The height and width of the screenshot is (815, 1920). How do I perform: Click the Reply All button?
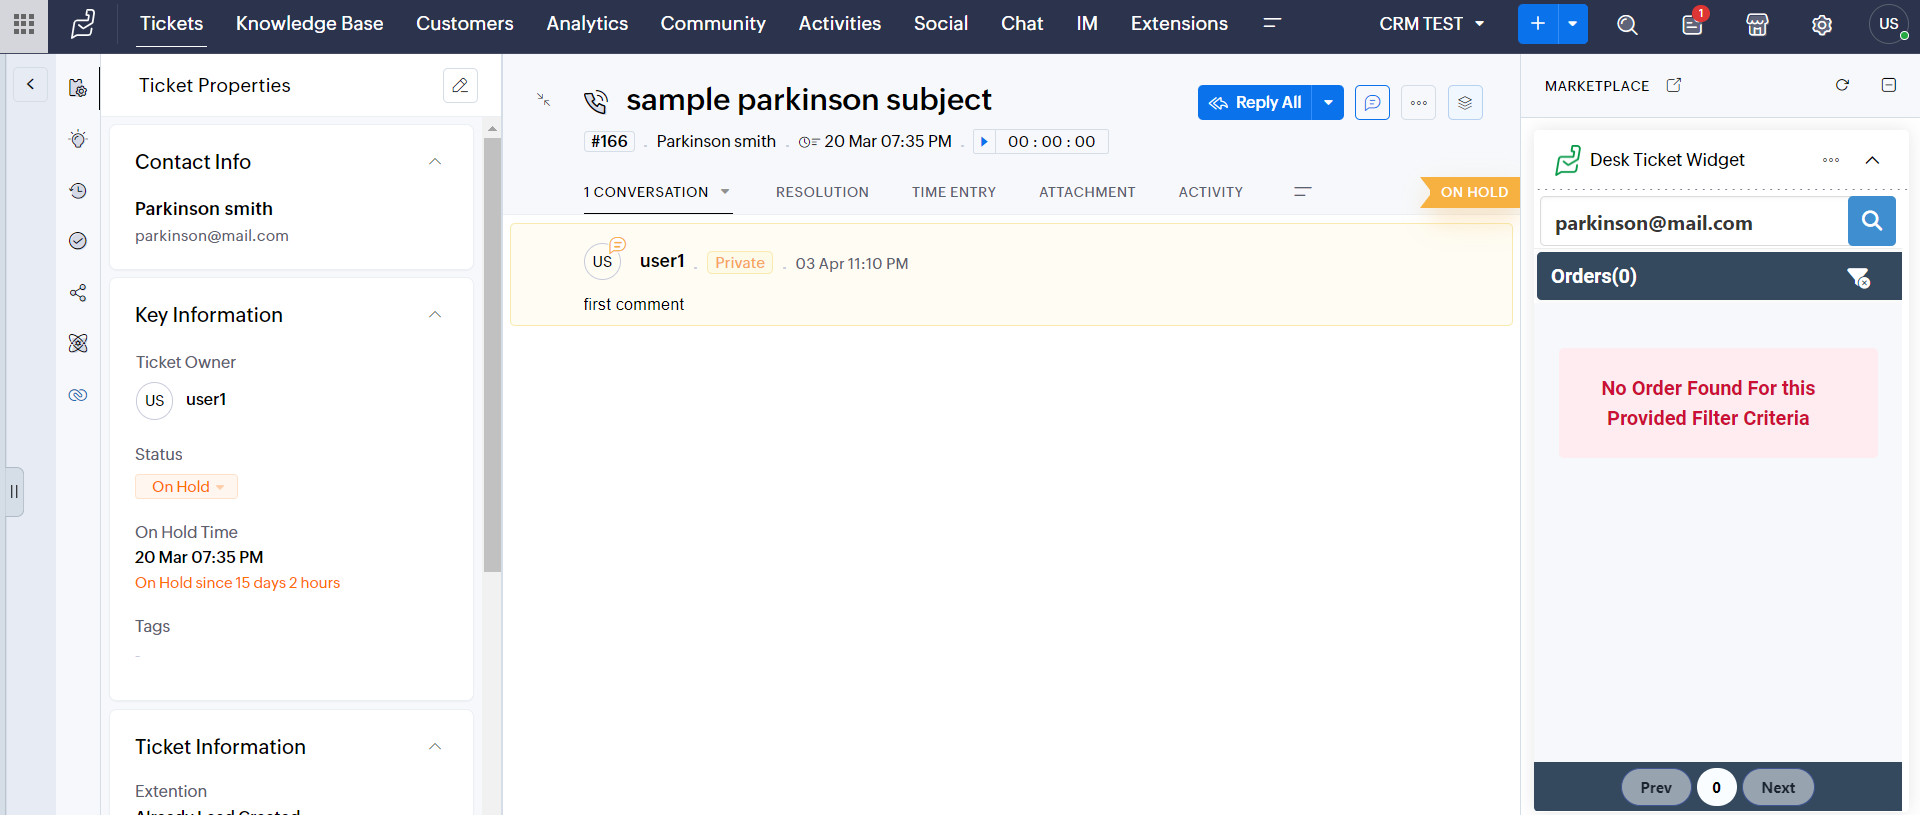(1255, 103)
